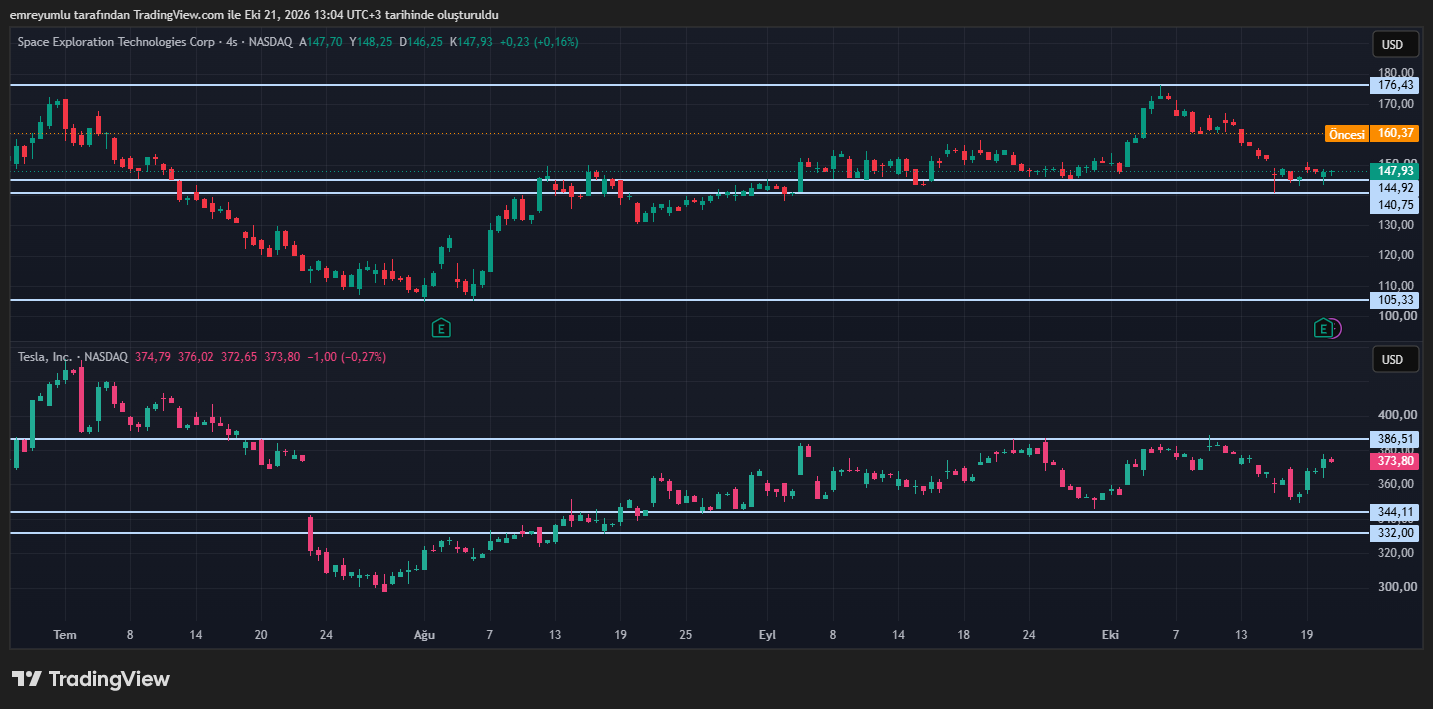
Task: Click the 130,00 price axis tick
Action: point(1395,225)
